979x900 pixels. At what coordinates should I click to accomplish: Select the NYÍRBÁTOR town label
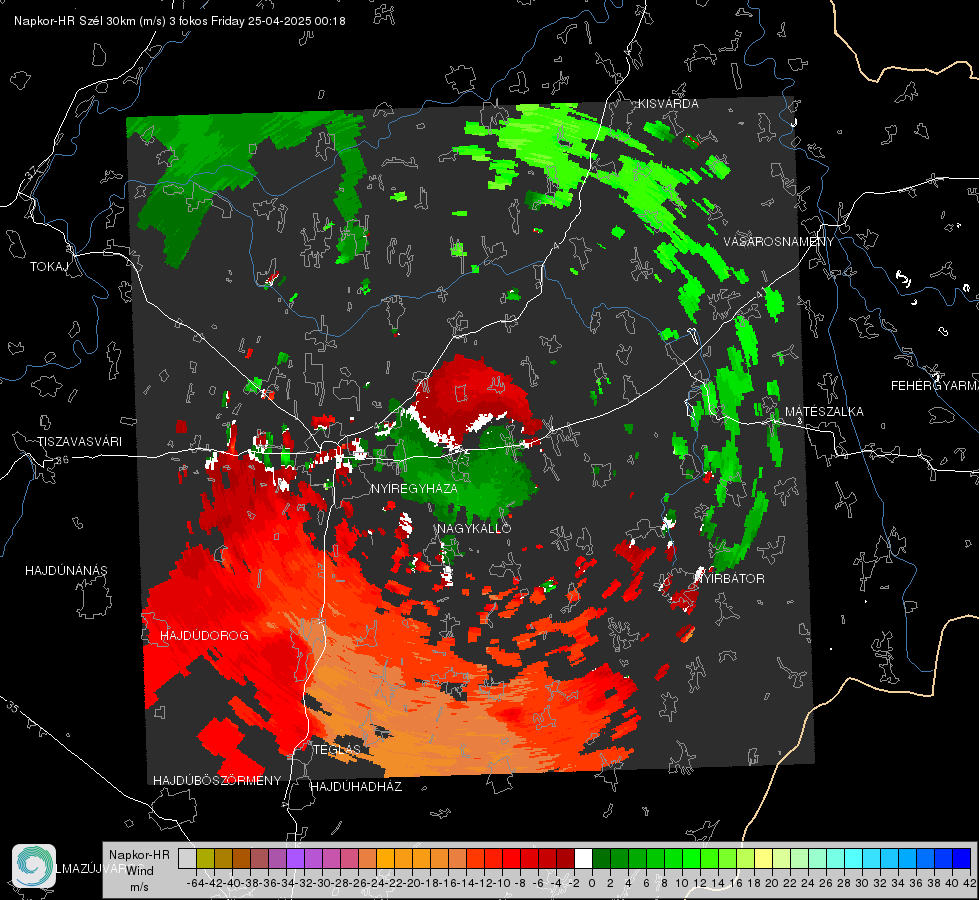[731, 578]
